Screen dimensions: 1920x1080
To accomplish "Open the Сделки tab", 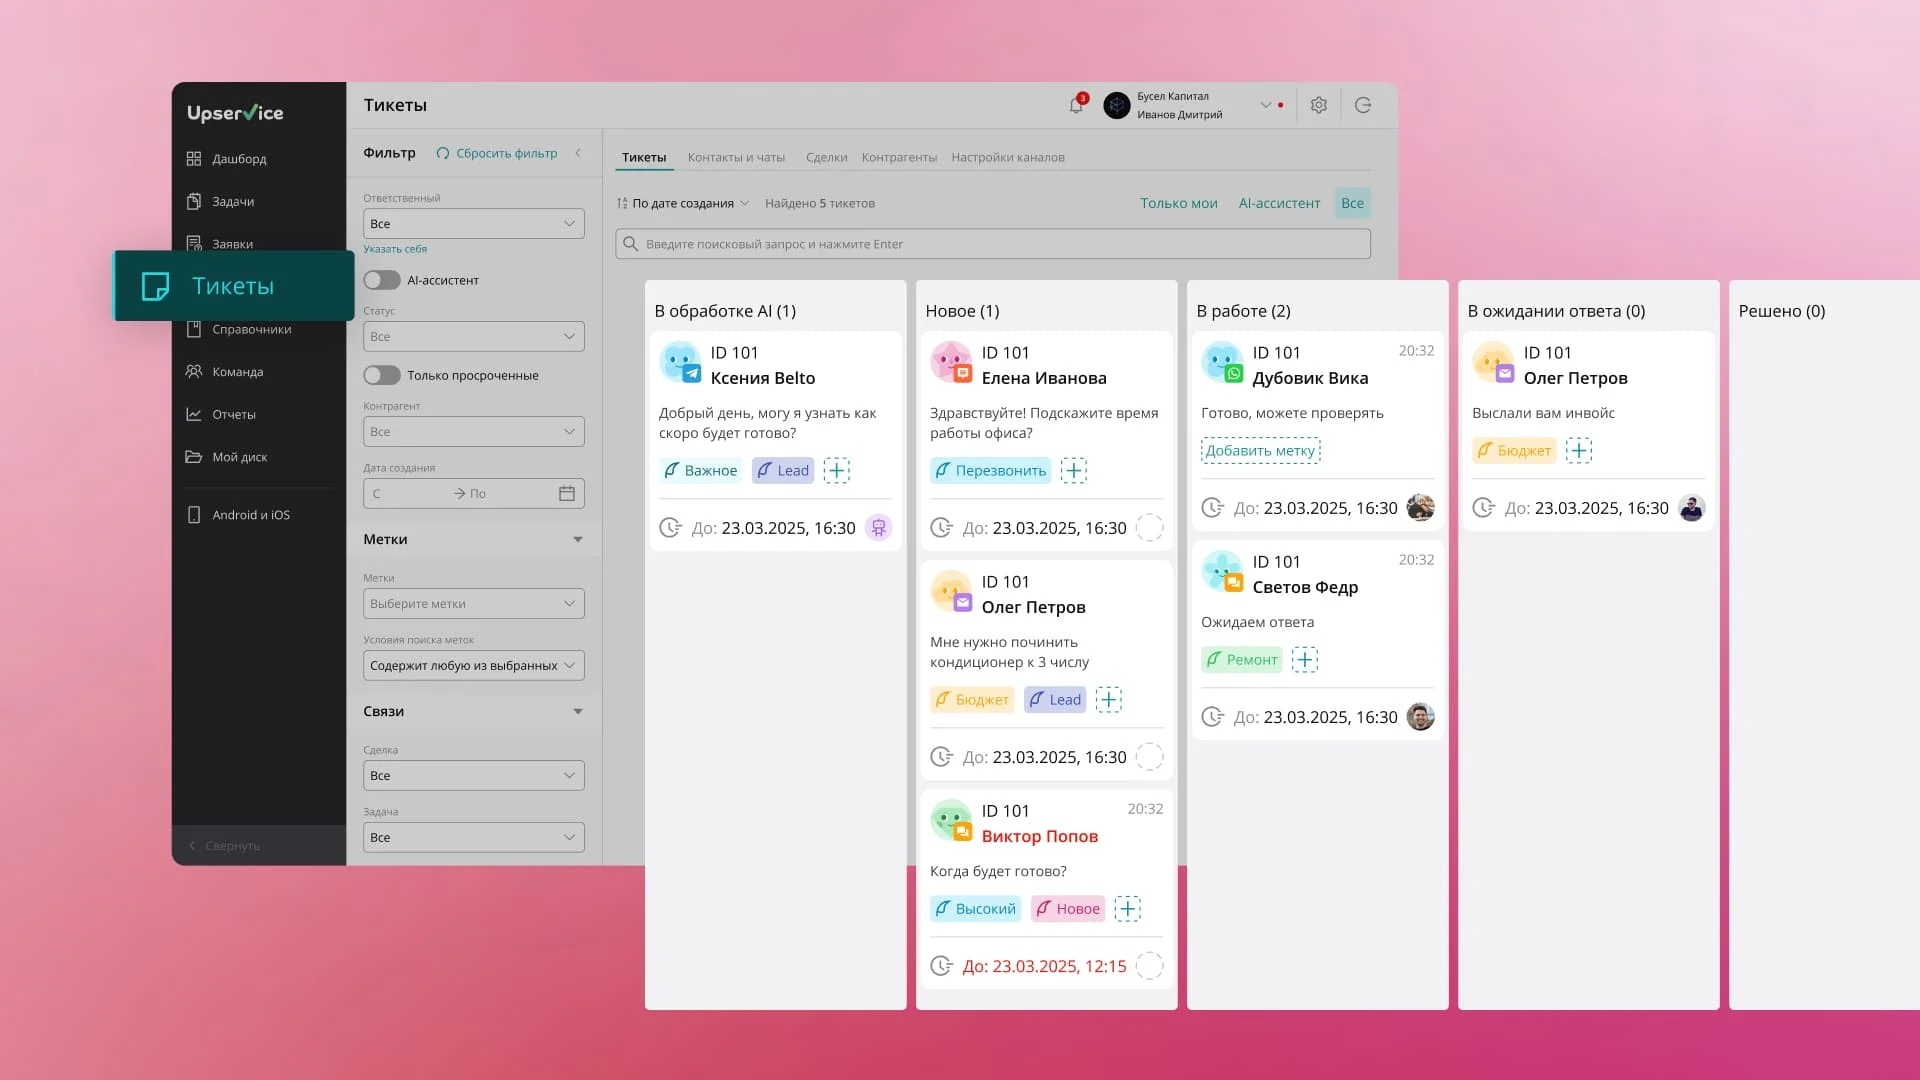I will pos(826,157).
